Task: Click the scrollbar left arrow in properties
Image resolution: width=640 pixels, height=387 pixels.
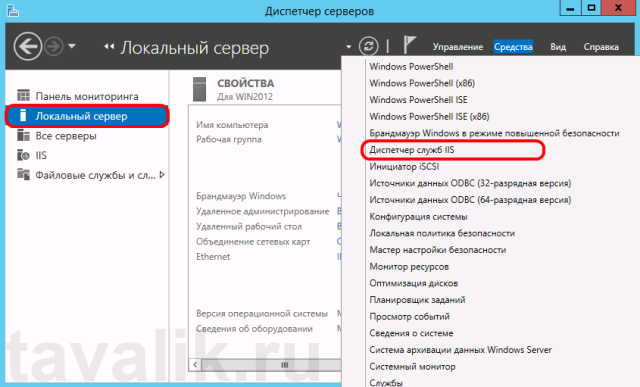Action: click(195, 365)
